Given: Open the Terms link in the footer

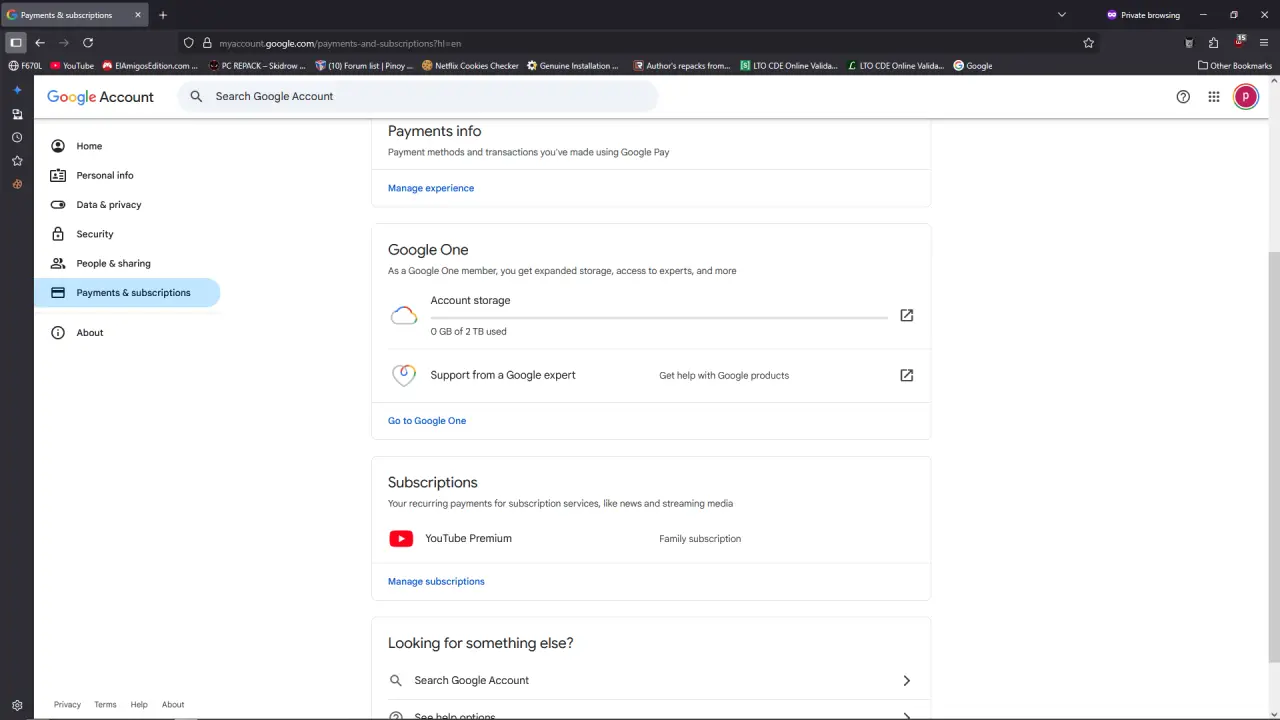Looking at the screenshot, I should pyautogui.click(x=105, y=705).
